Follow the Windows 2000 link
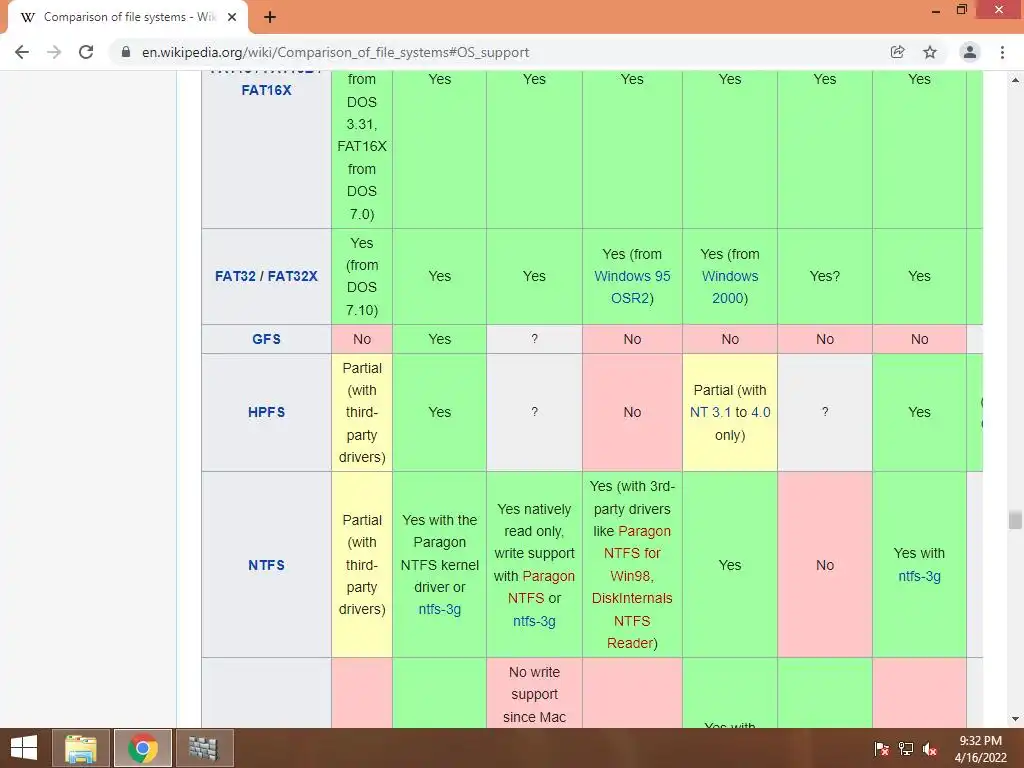Screen dimensions: 1024x768 point(730,287)
